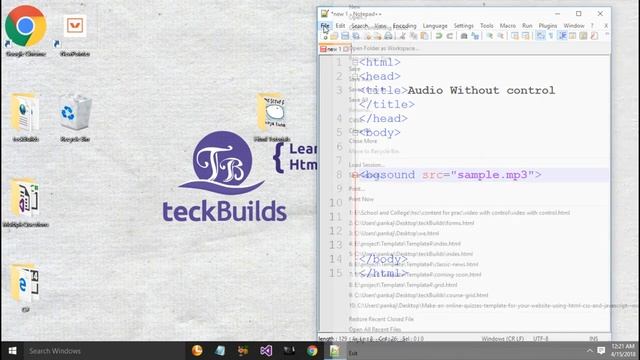
Task: Click the Windows (CR LF) status bar entry
Action: (x=502, y=339)
